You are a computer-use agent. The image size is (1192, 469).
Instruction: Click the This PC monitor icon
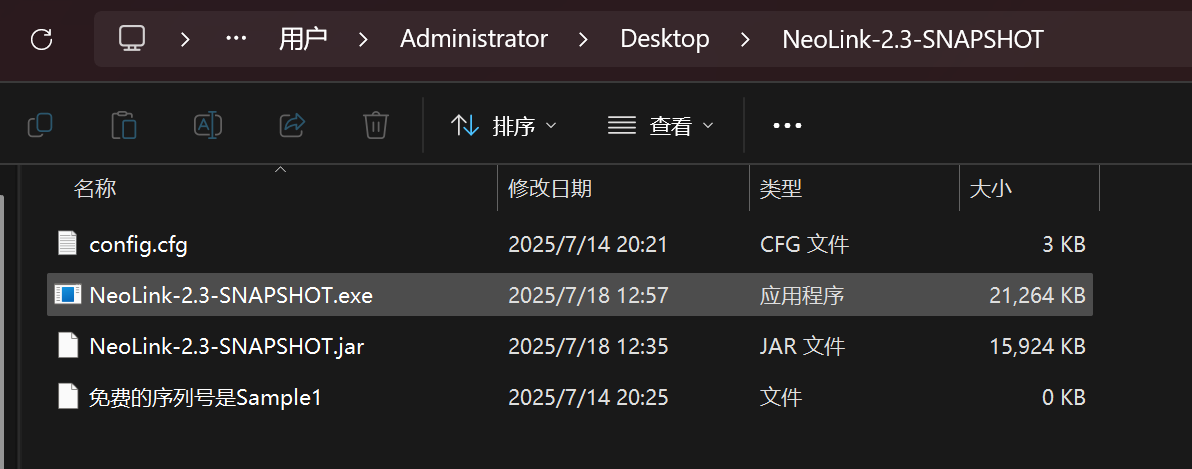132,39
